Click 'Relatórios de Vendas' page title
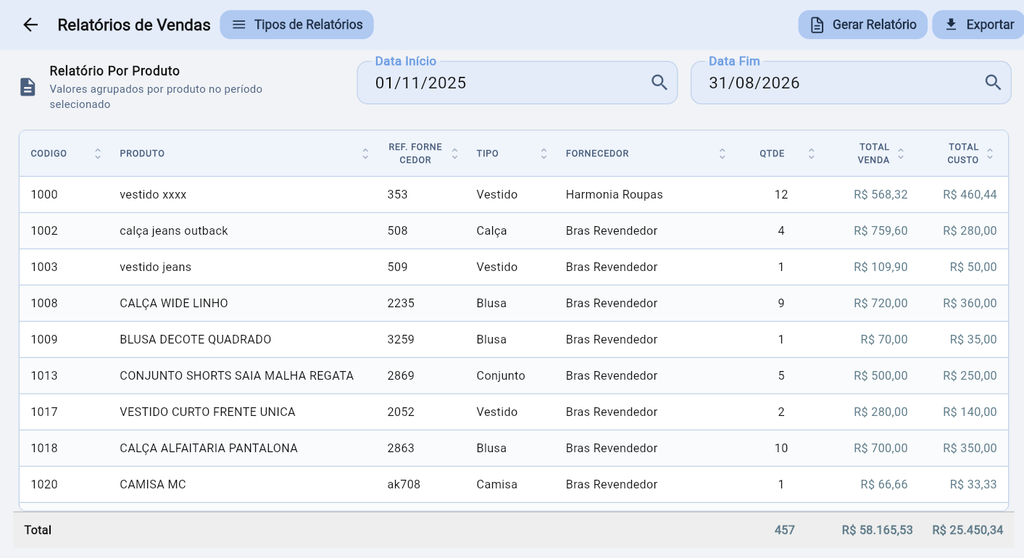 134,25
